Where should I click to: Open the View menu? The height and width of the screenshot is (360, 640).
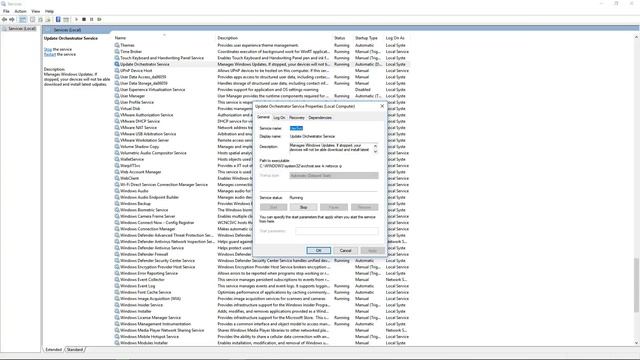pyautogui.click(x=36, y=11)
